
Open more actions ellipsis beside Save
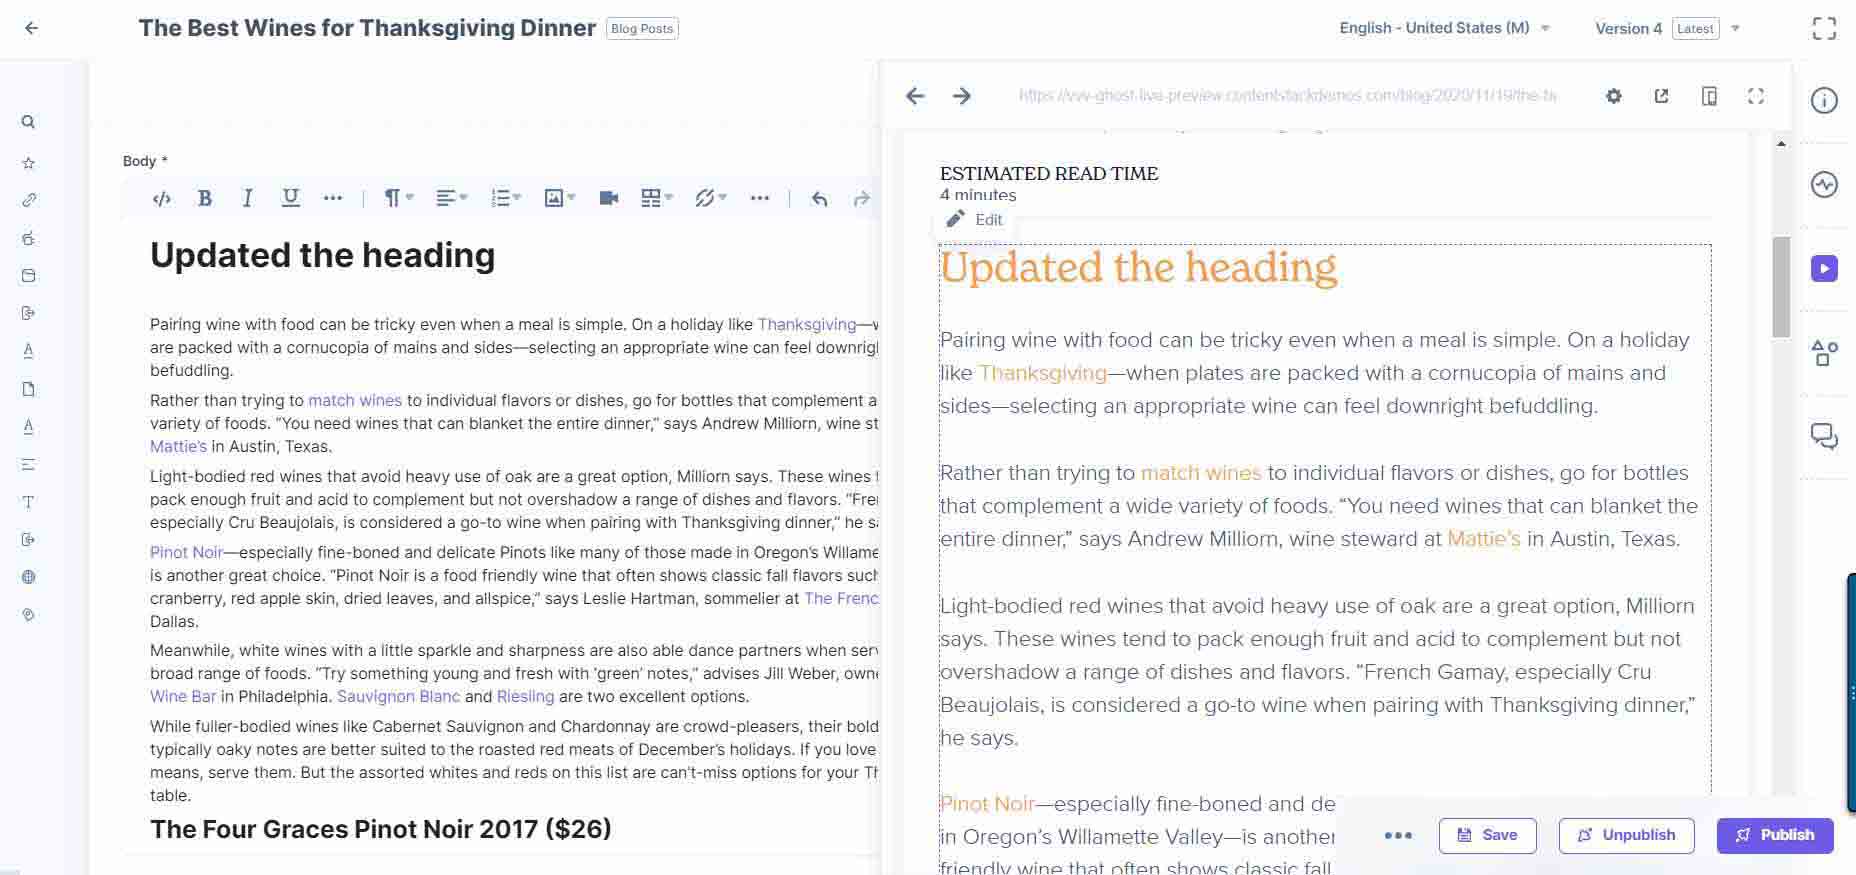pyautogui.click(x=1398, y=835)
